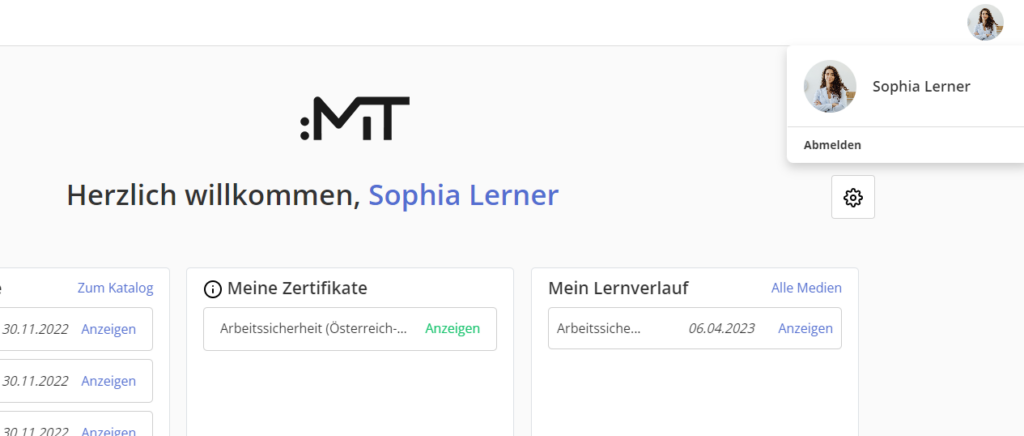
Task: Select the Arbeitssicherheit (Österreich-... certificate entry
Action: 314,328
